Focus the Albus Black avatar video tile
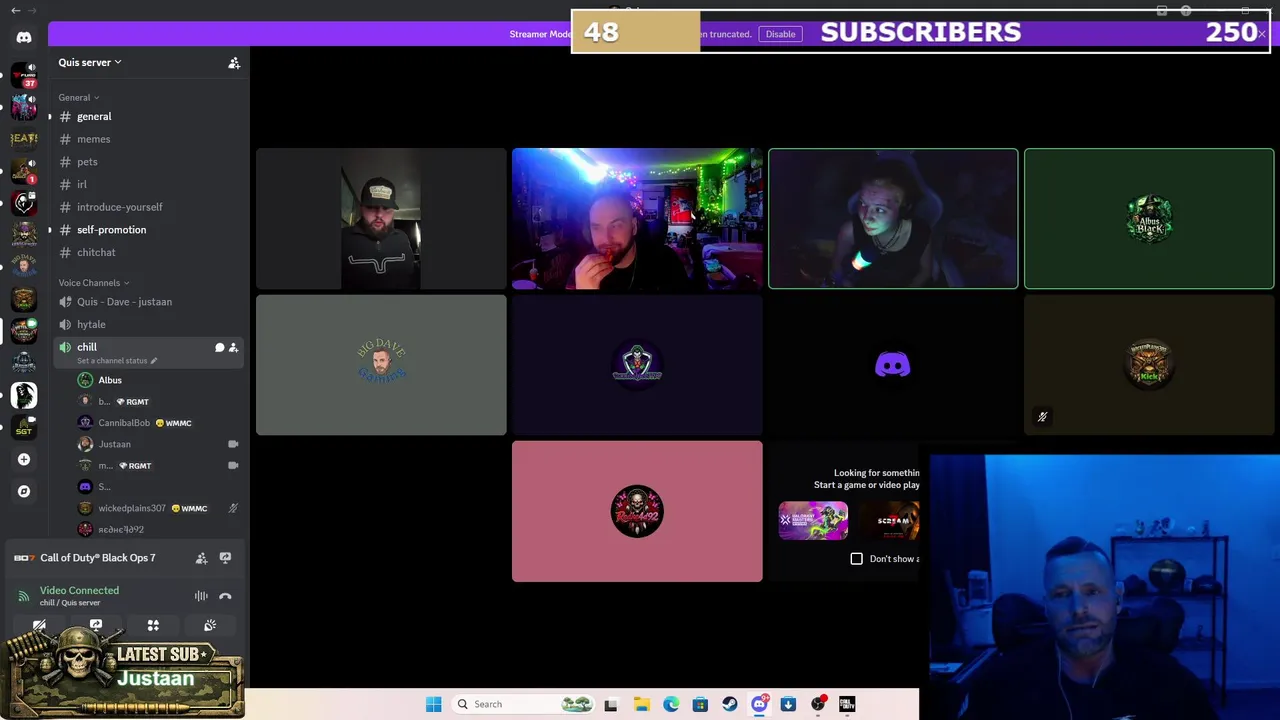The image size is (1280, 720). 1149,218
